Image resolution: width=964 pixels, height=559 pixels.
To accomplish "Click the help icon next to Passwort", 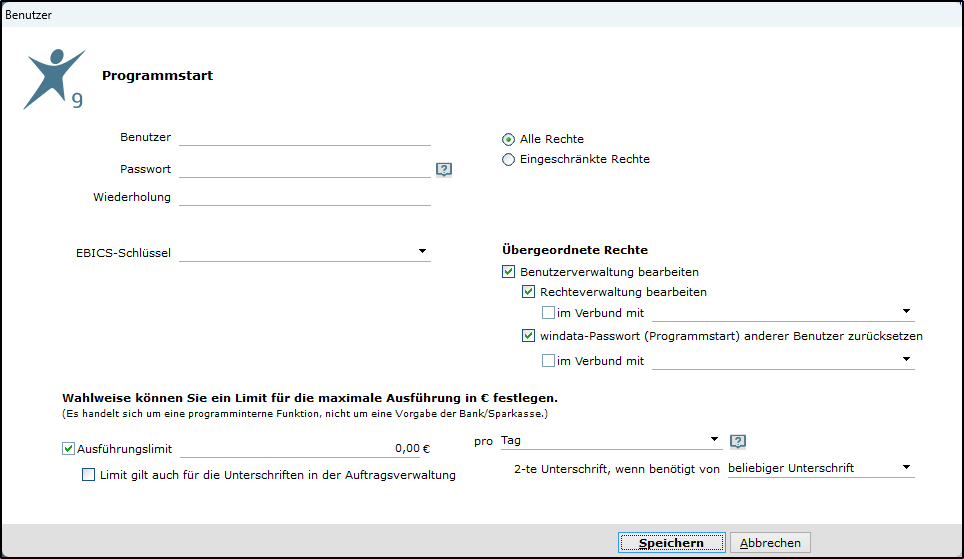I will tap(444, 170).
